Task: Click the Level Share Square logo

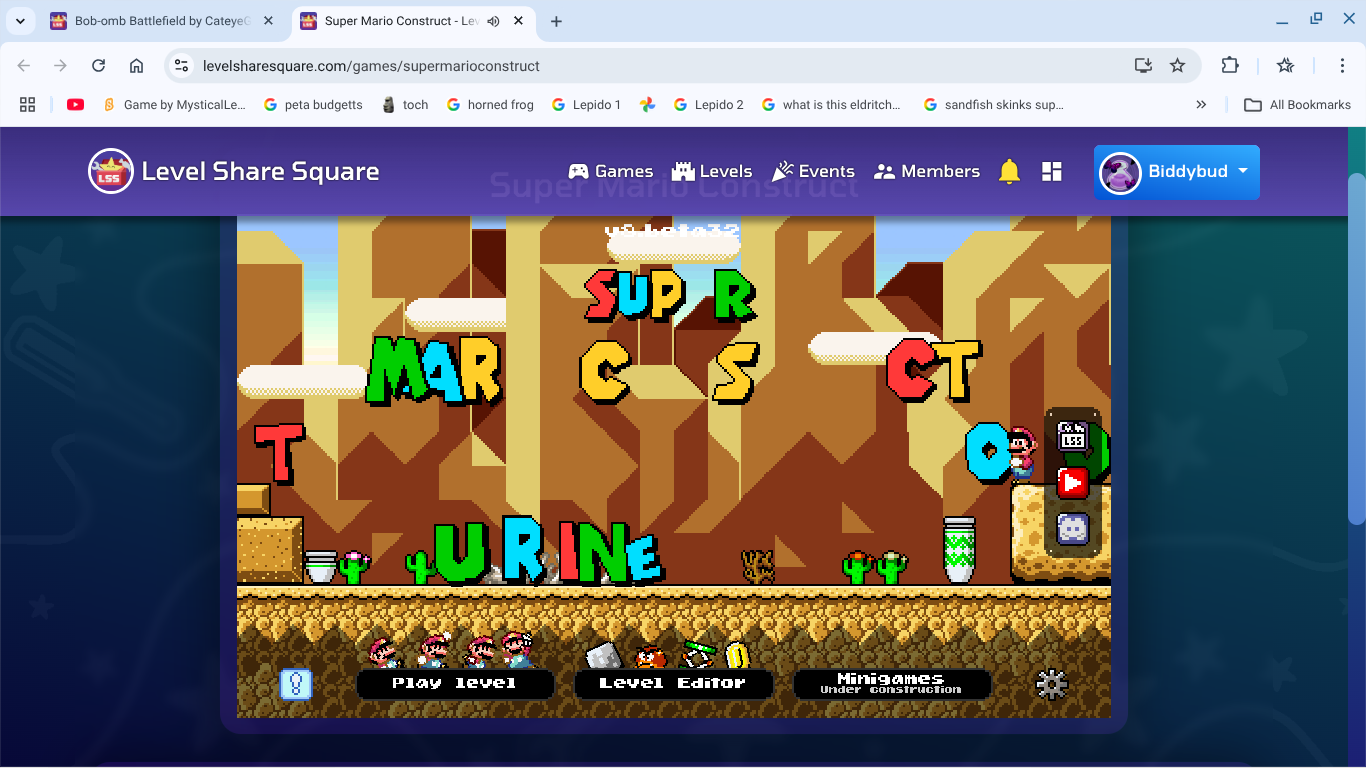Action: pyautogui.click(x=234, y=172)
